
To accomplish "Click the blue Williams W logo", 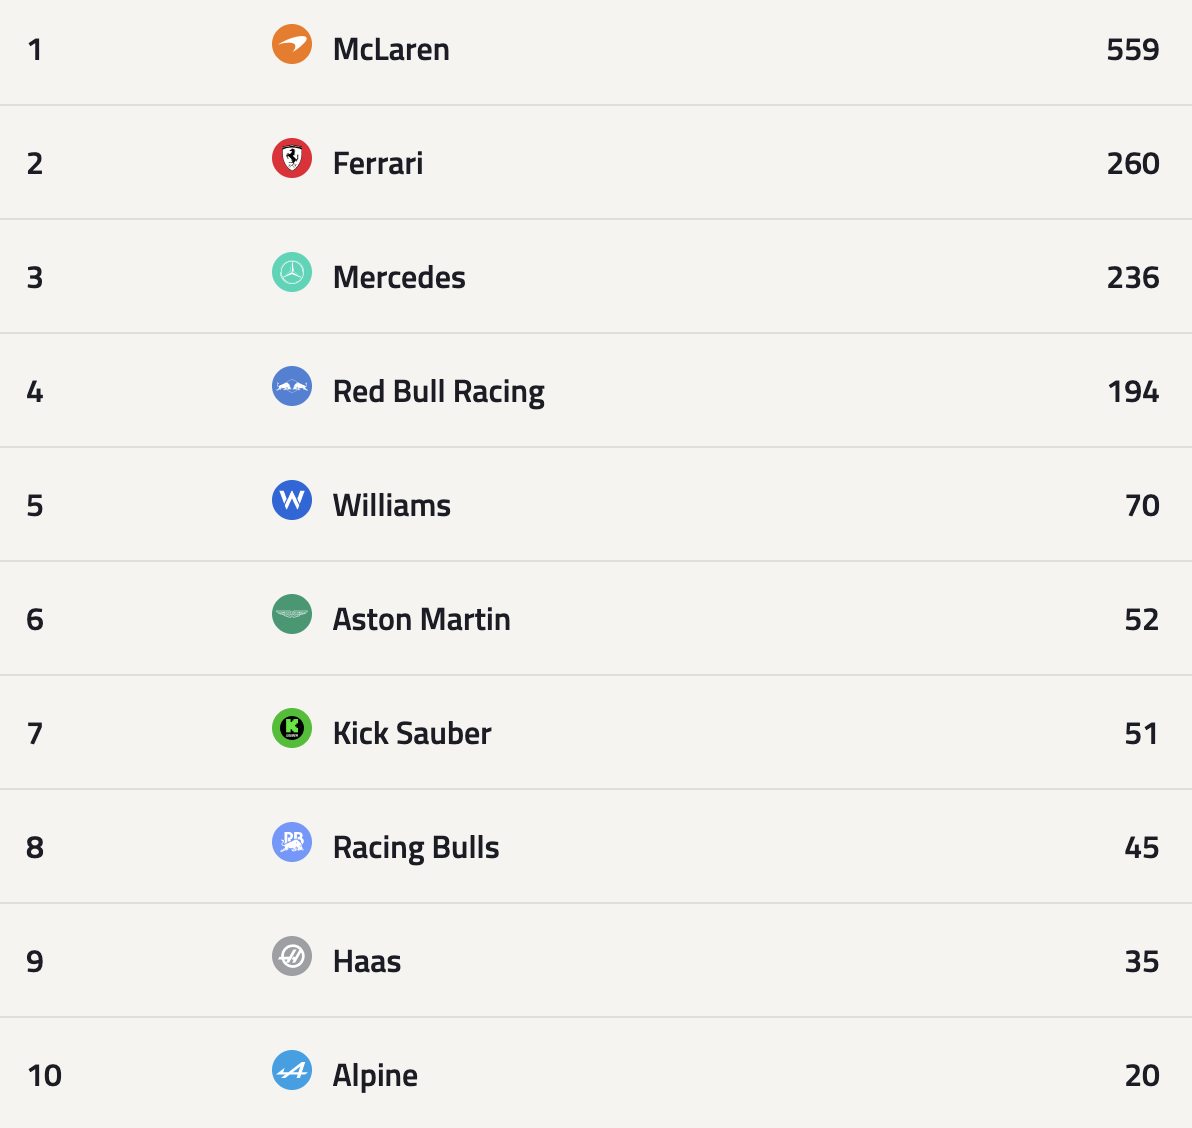I will coord(292,501).
